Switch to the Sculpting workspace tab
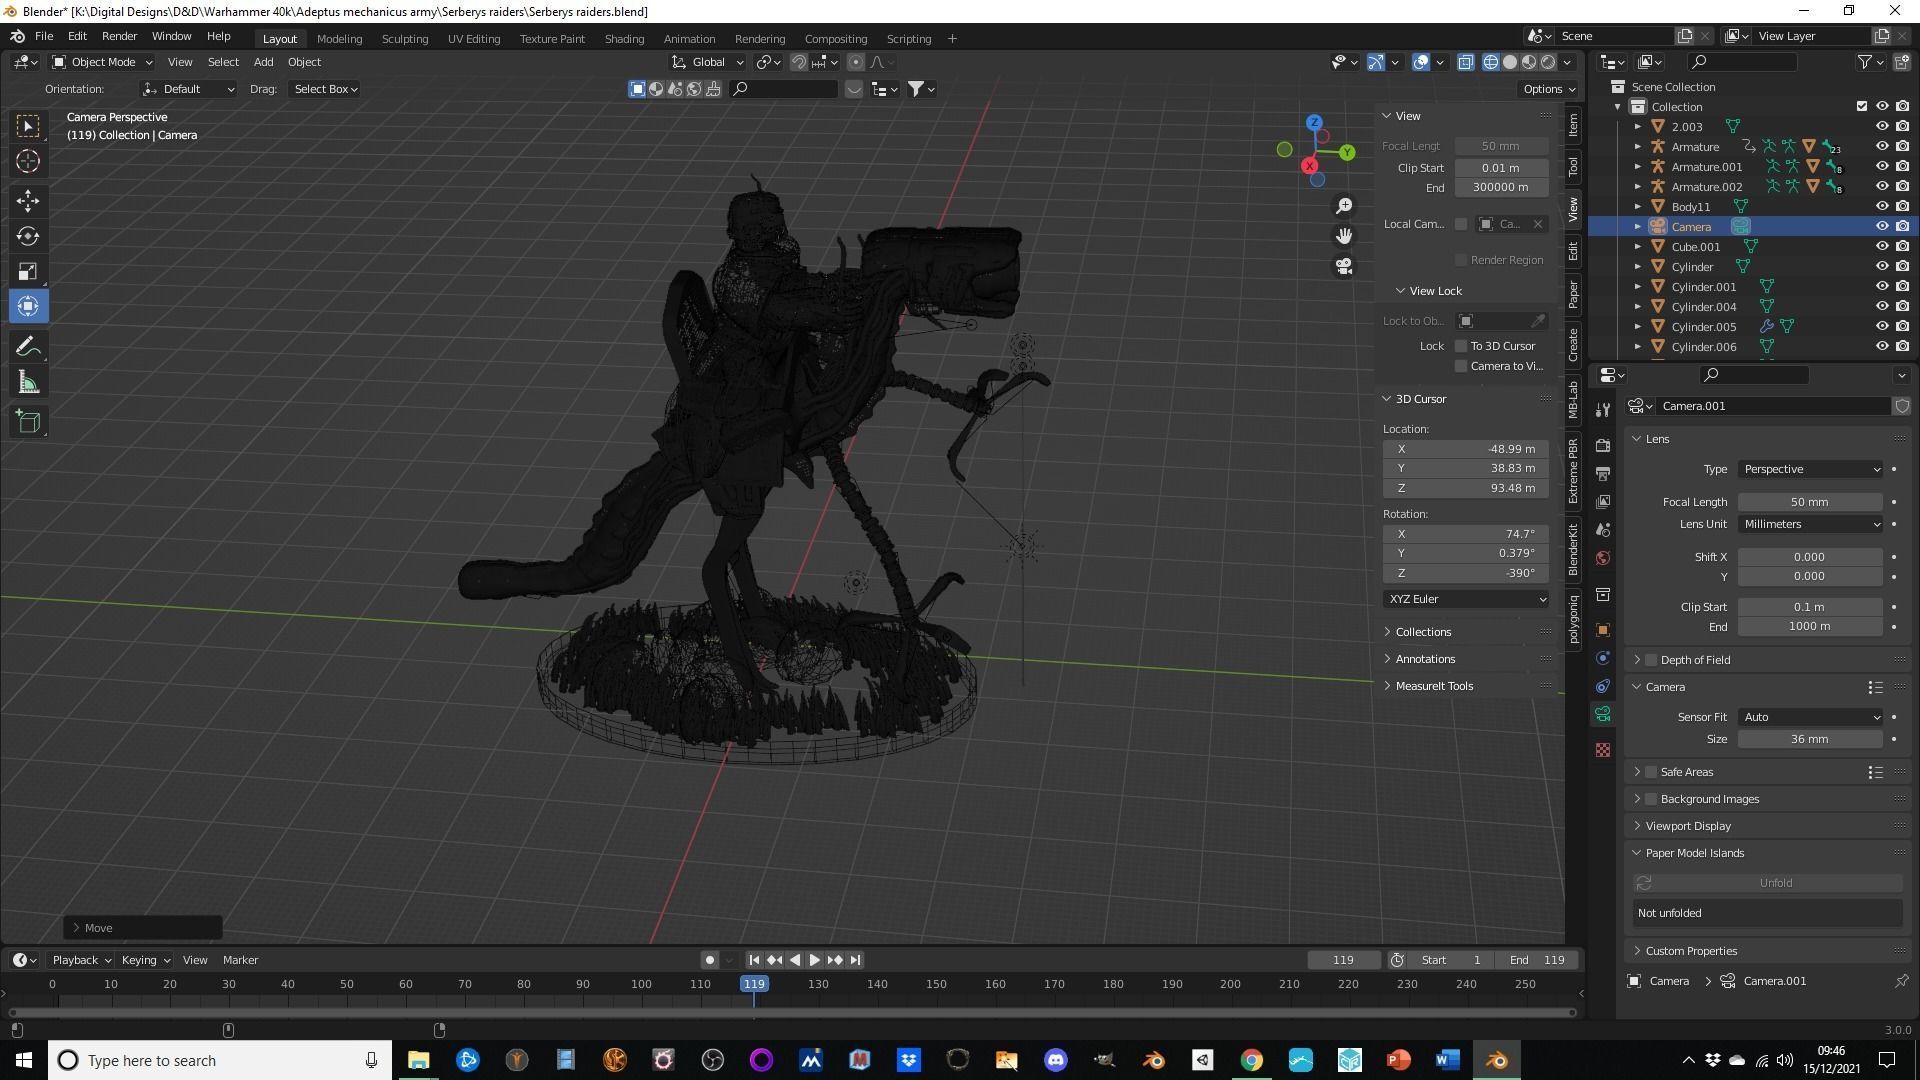 coord(405,39)
